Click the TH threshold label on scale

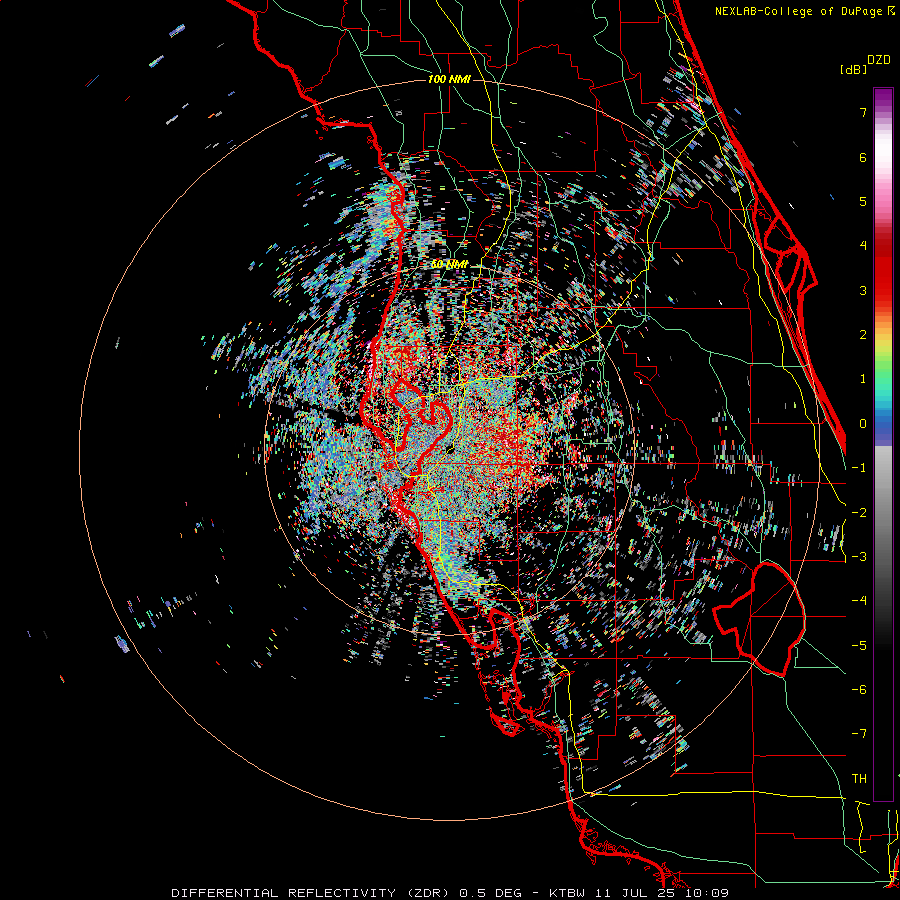(x=859, y=779)
